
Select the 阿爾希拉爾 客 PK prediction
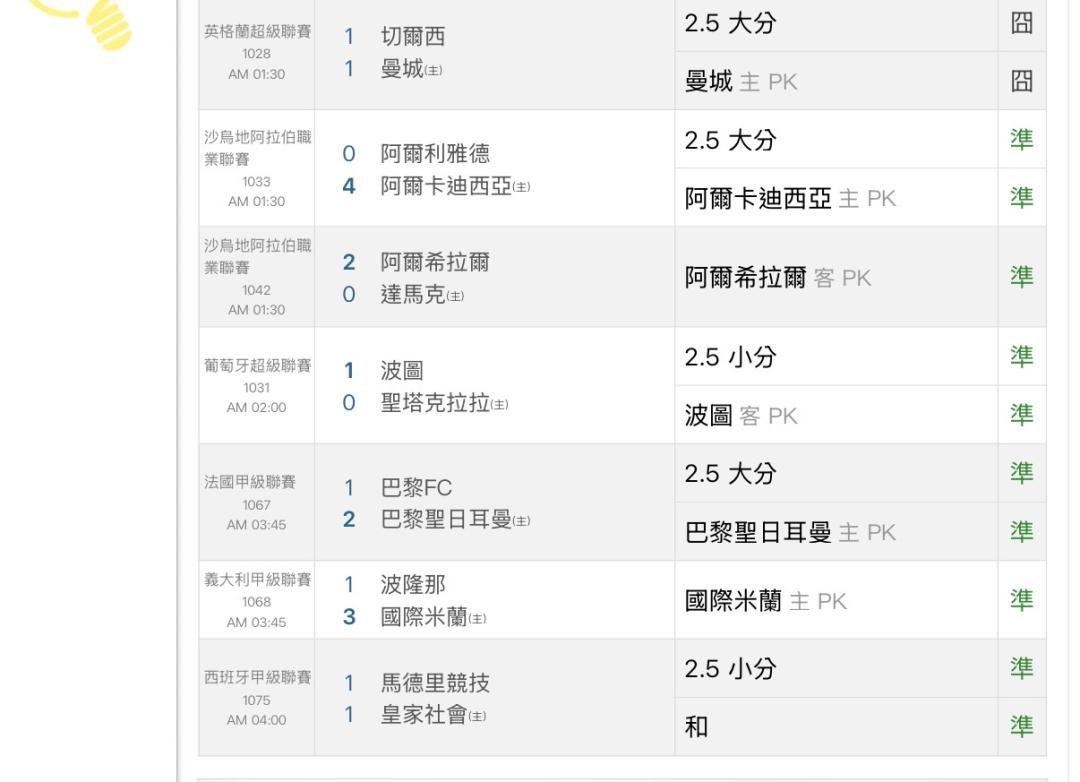(778, 278)
